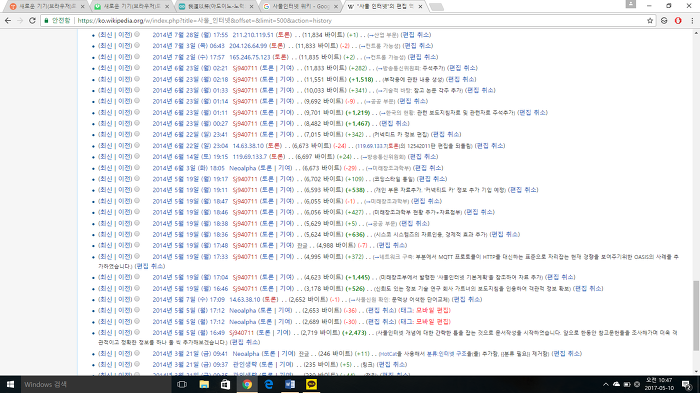
Task: Open the taskbar clock showing 오전 10:47
Action: click(659, 385)
